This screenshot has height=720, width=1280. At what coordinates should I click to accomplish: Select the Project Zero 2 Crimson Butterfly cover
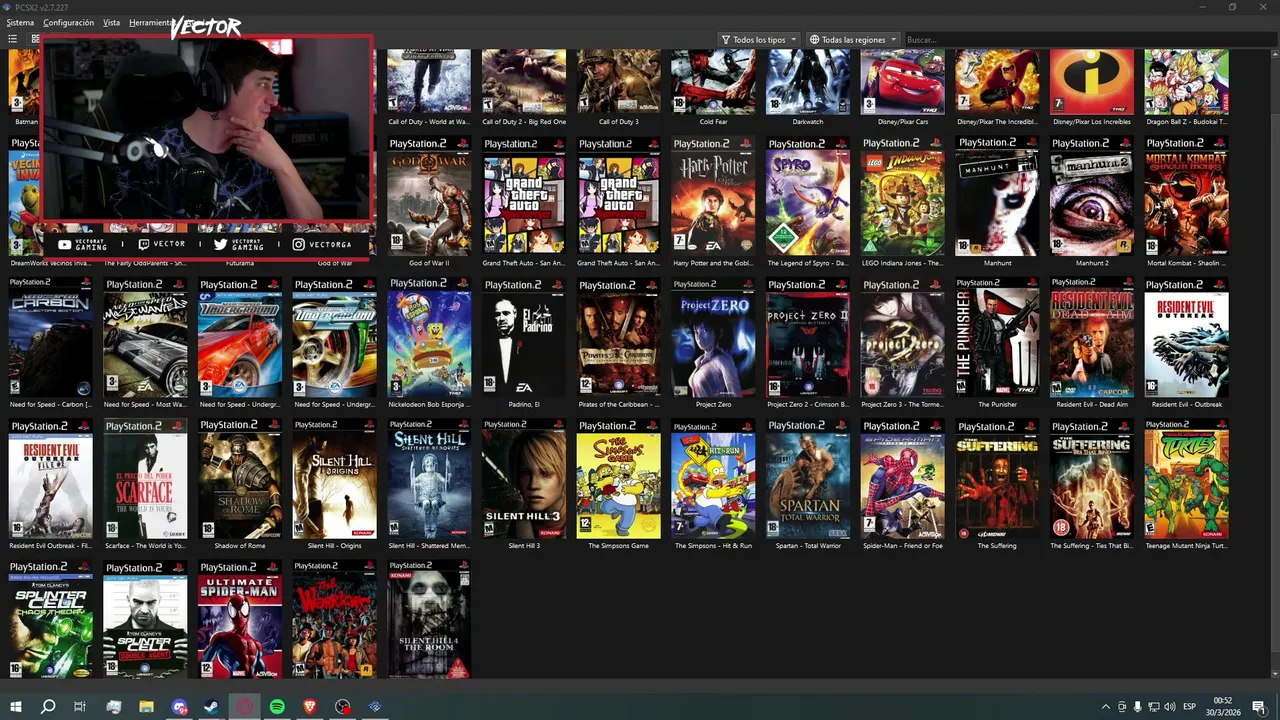coord(808,337)
